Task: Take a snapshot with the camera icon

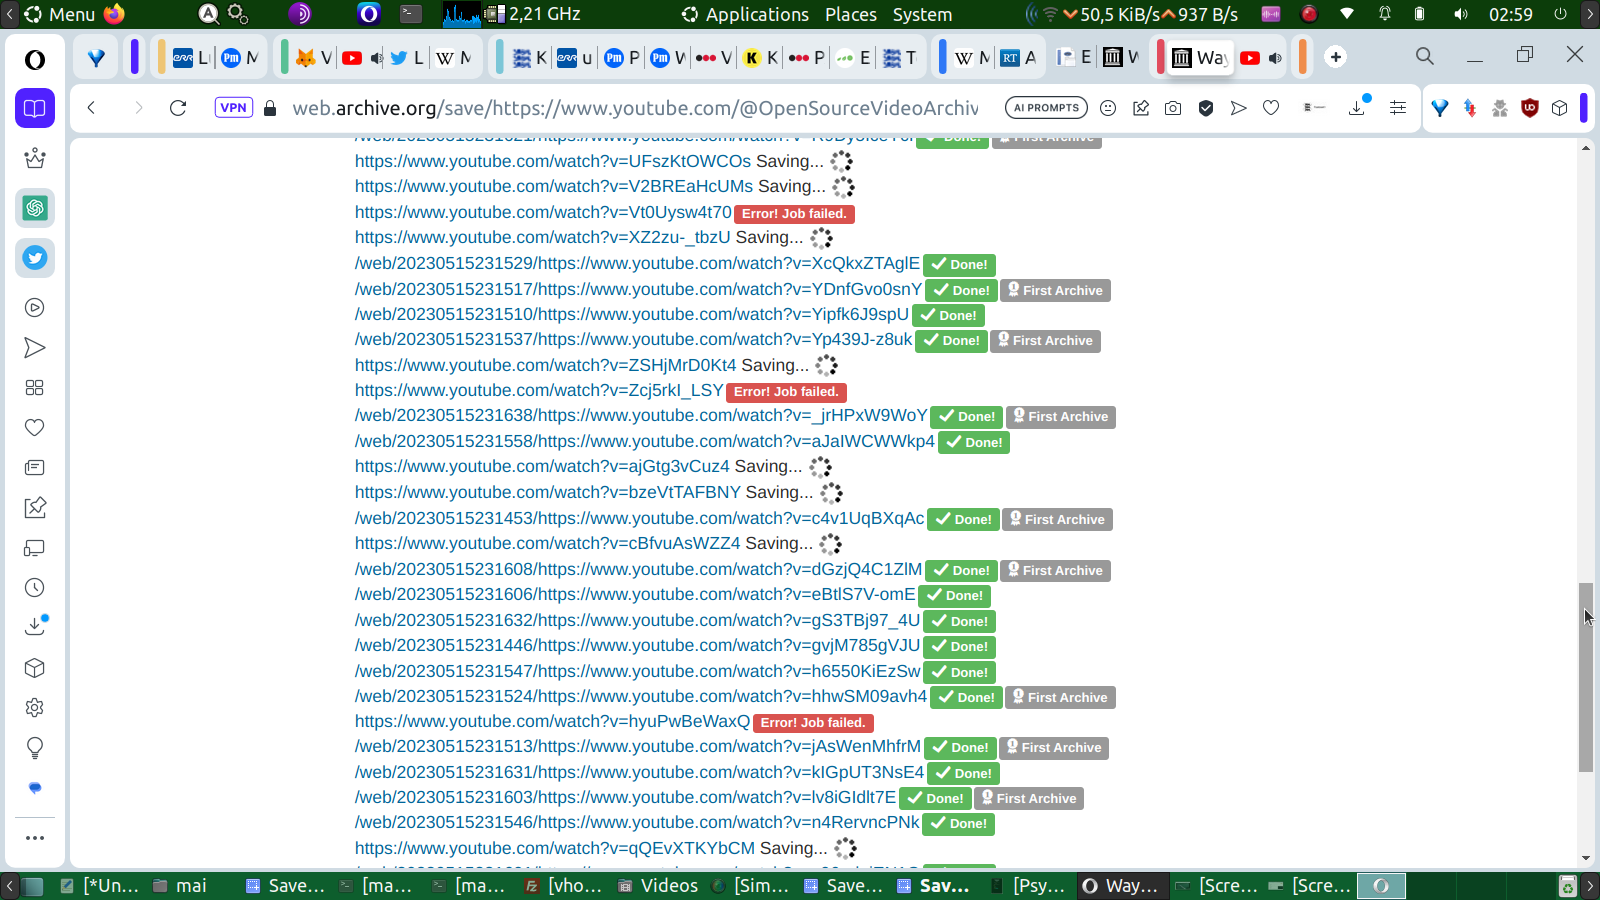Action: (1173, 108)
